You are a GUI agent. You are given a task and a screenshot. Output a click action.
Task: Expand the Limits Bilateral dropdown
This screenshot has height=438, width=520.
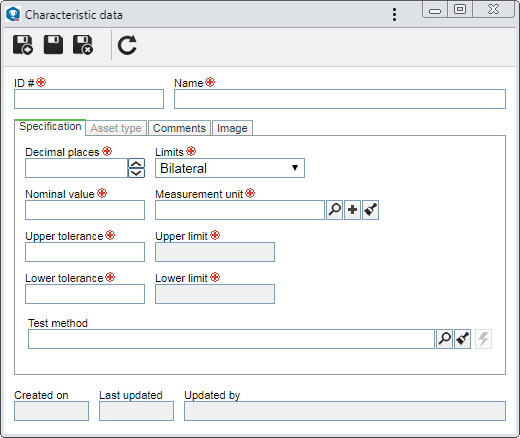(x=230, y=168)
